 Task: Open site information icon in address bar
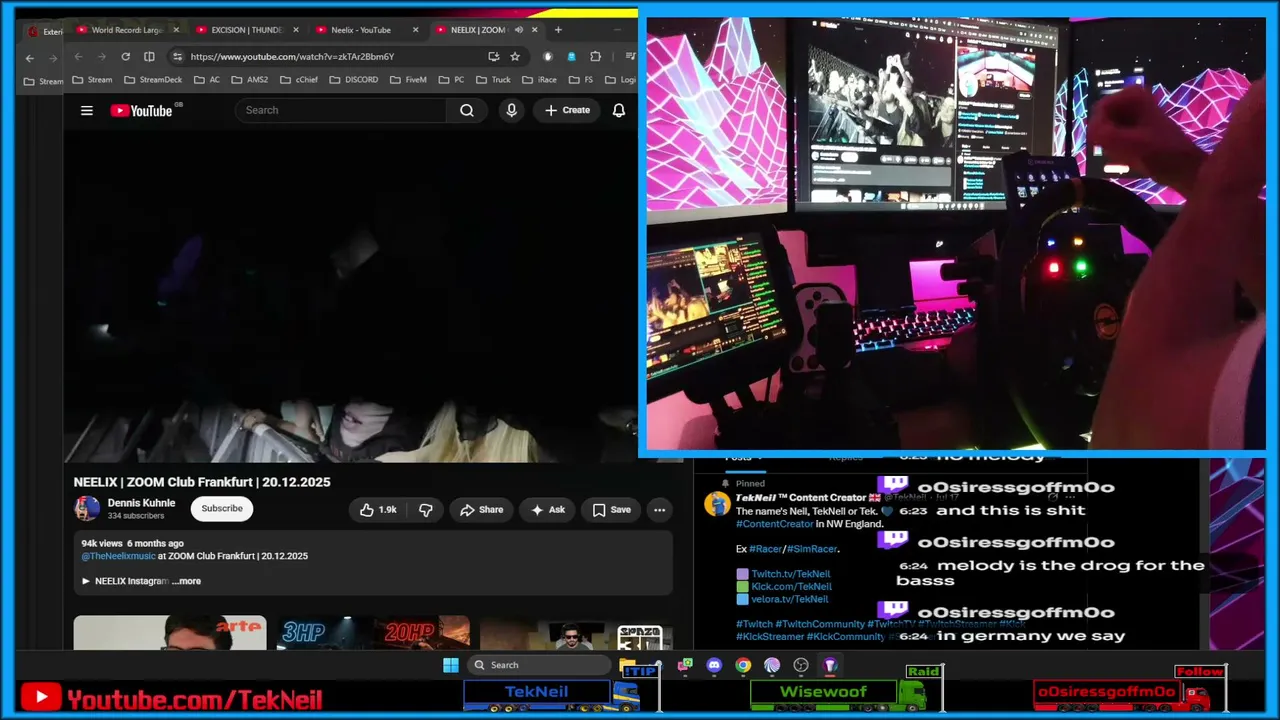[177, 57]
